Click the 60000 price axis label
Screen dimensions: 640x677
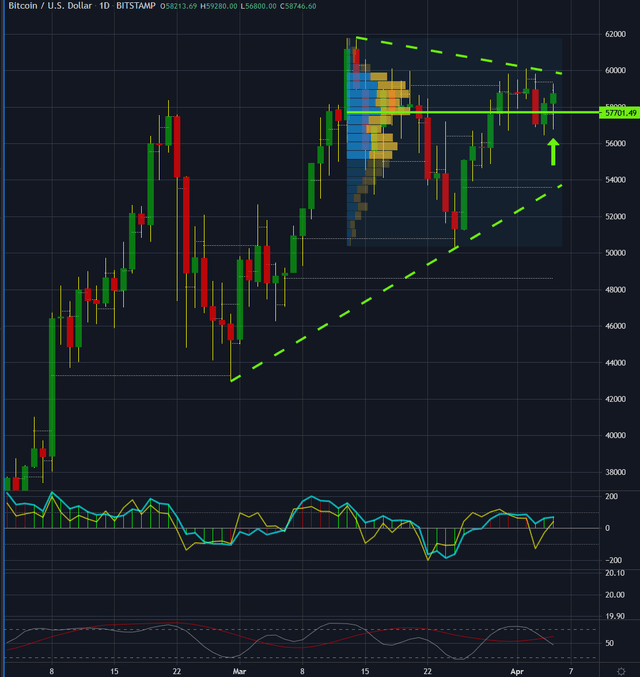615,70
